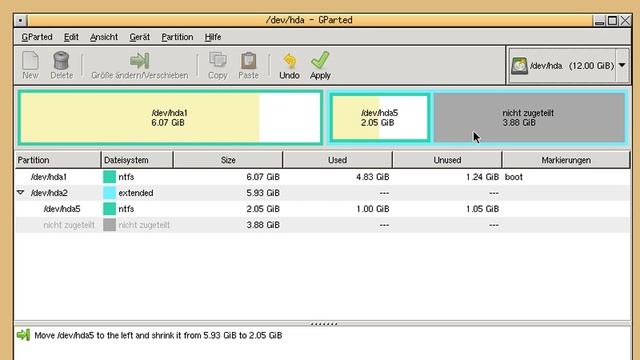Open the Hilfe menu
The width and height of the screenshot is (640, 360).
tap(213, 37)
